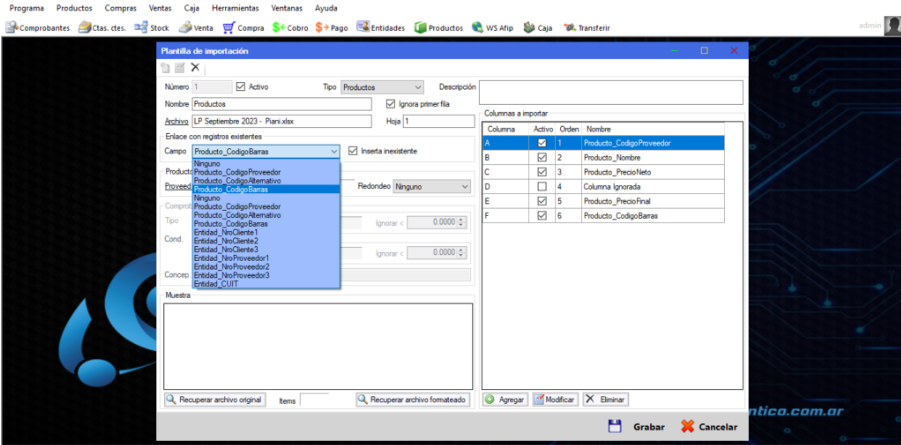This screenshot has width=901, height=445.
Task: Open WS Afip toolbar item
Action: 492,28
